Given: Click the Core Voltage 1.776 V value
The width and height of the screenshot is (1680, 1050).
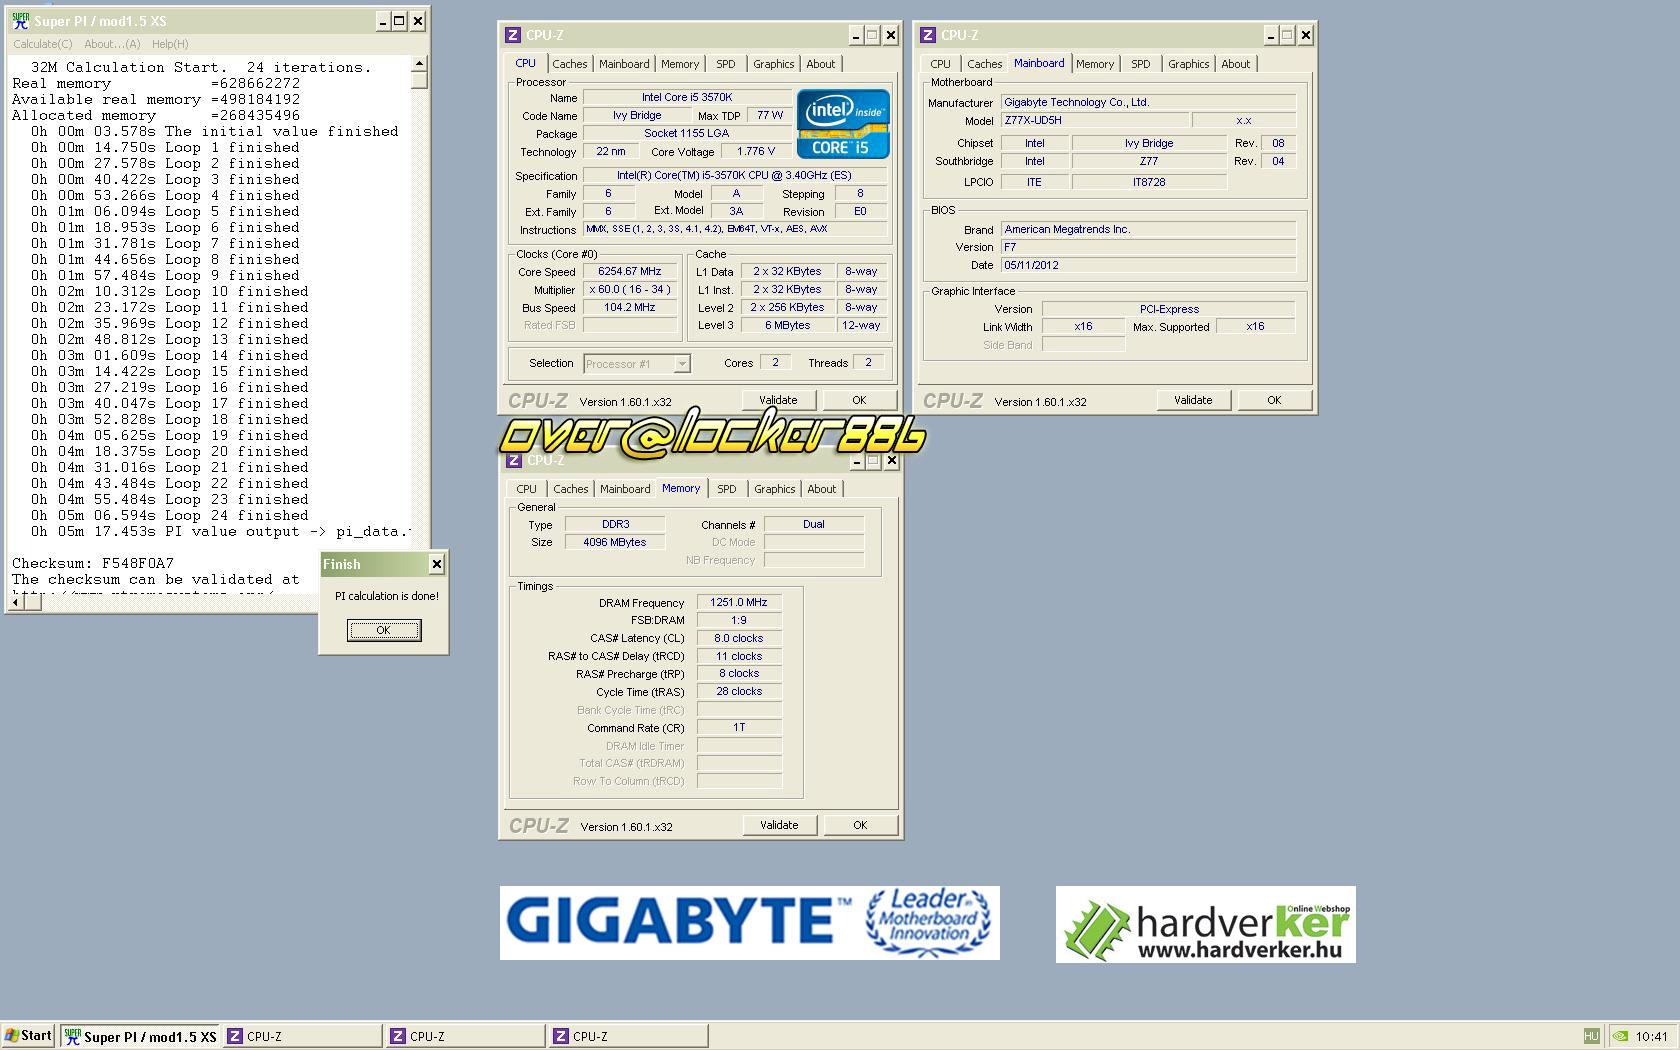Looking at the screenshot, I should click(756, 152).
